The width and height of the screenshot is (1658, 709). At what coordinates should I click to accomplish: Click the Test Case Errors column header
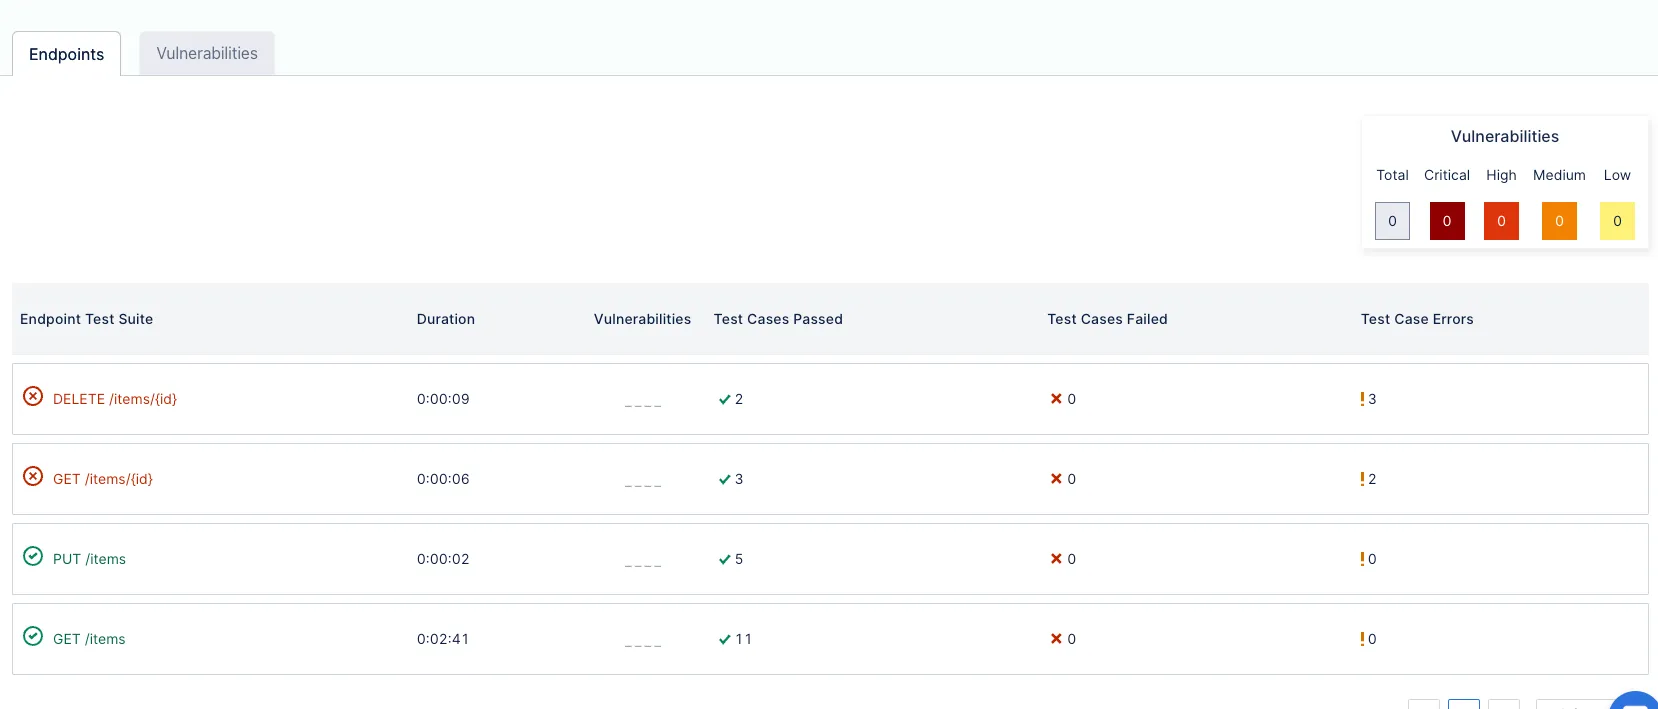[x=1417, y=319]
